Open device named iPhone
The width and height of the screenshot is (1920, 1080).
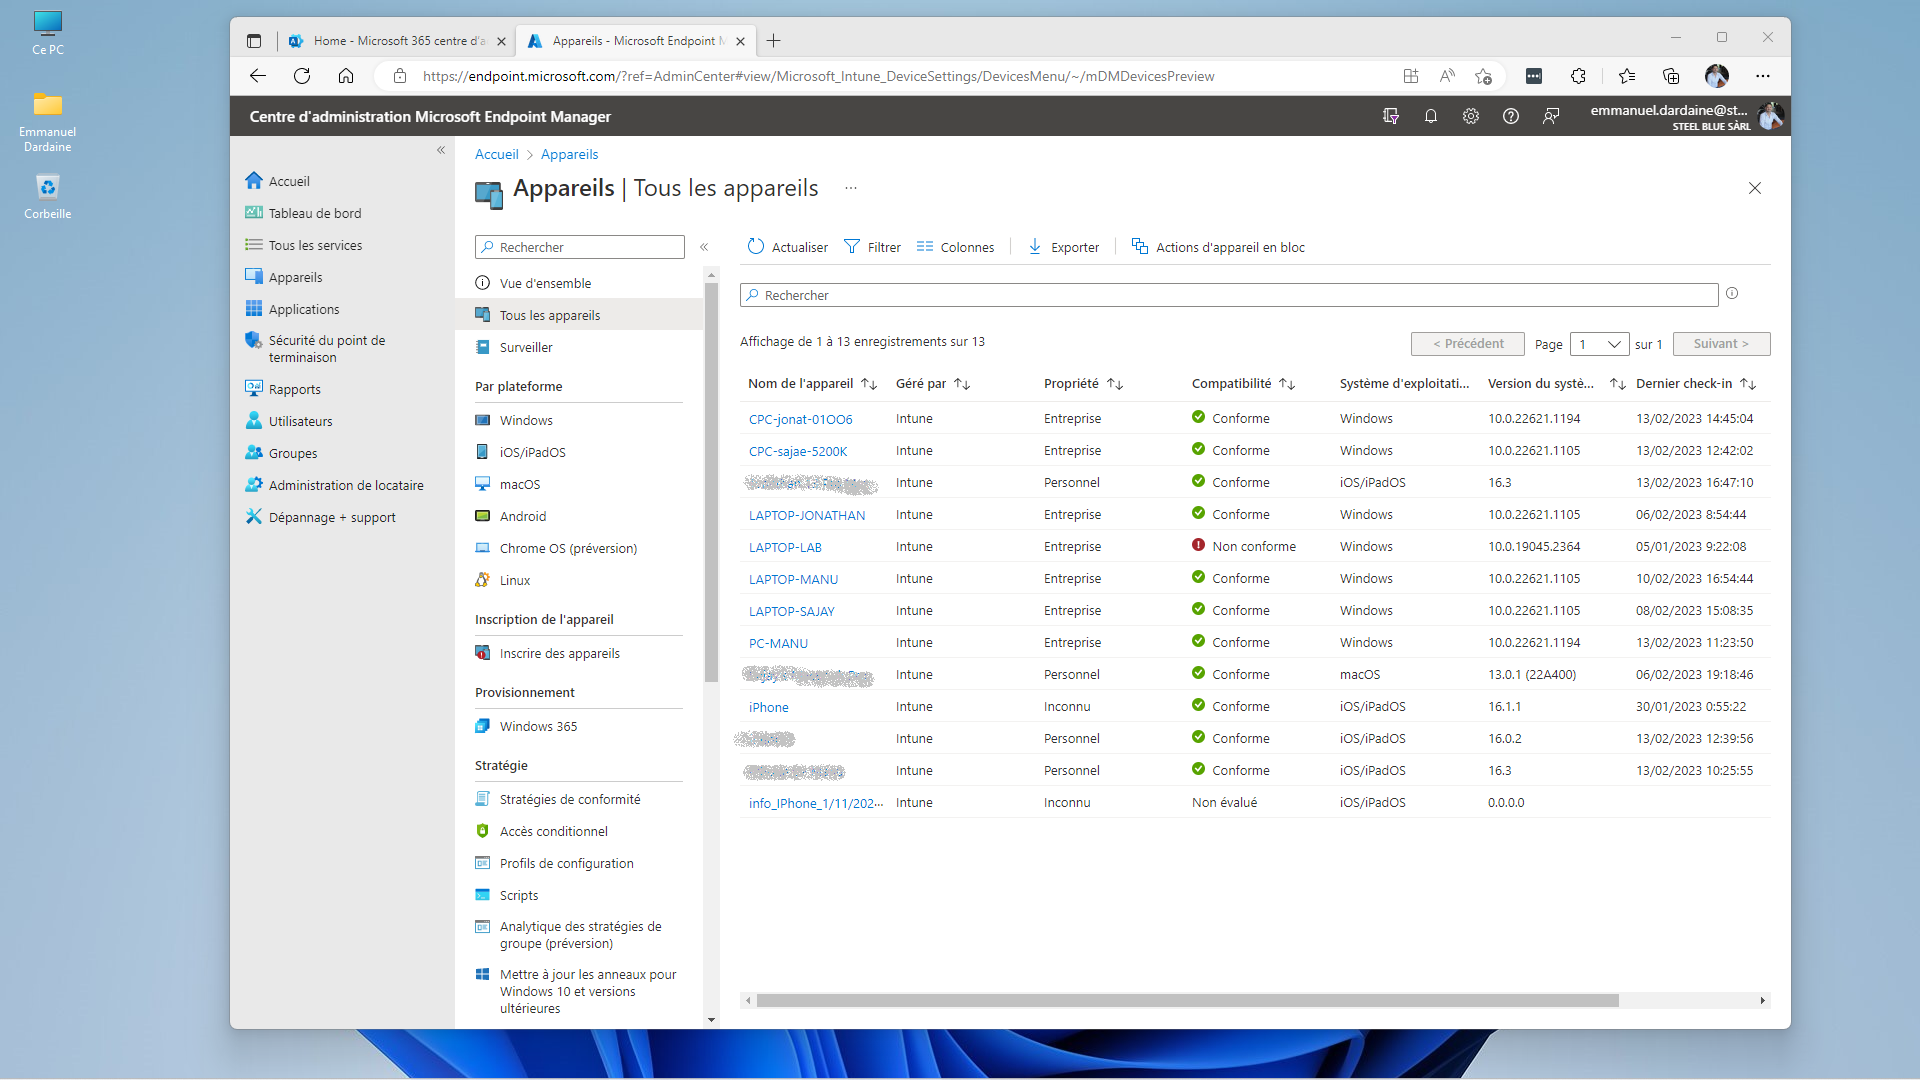(x=768, y=707)
